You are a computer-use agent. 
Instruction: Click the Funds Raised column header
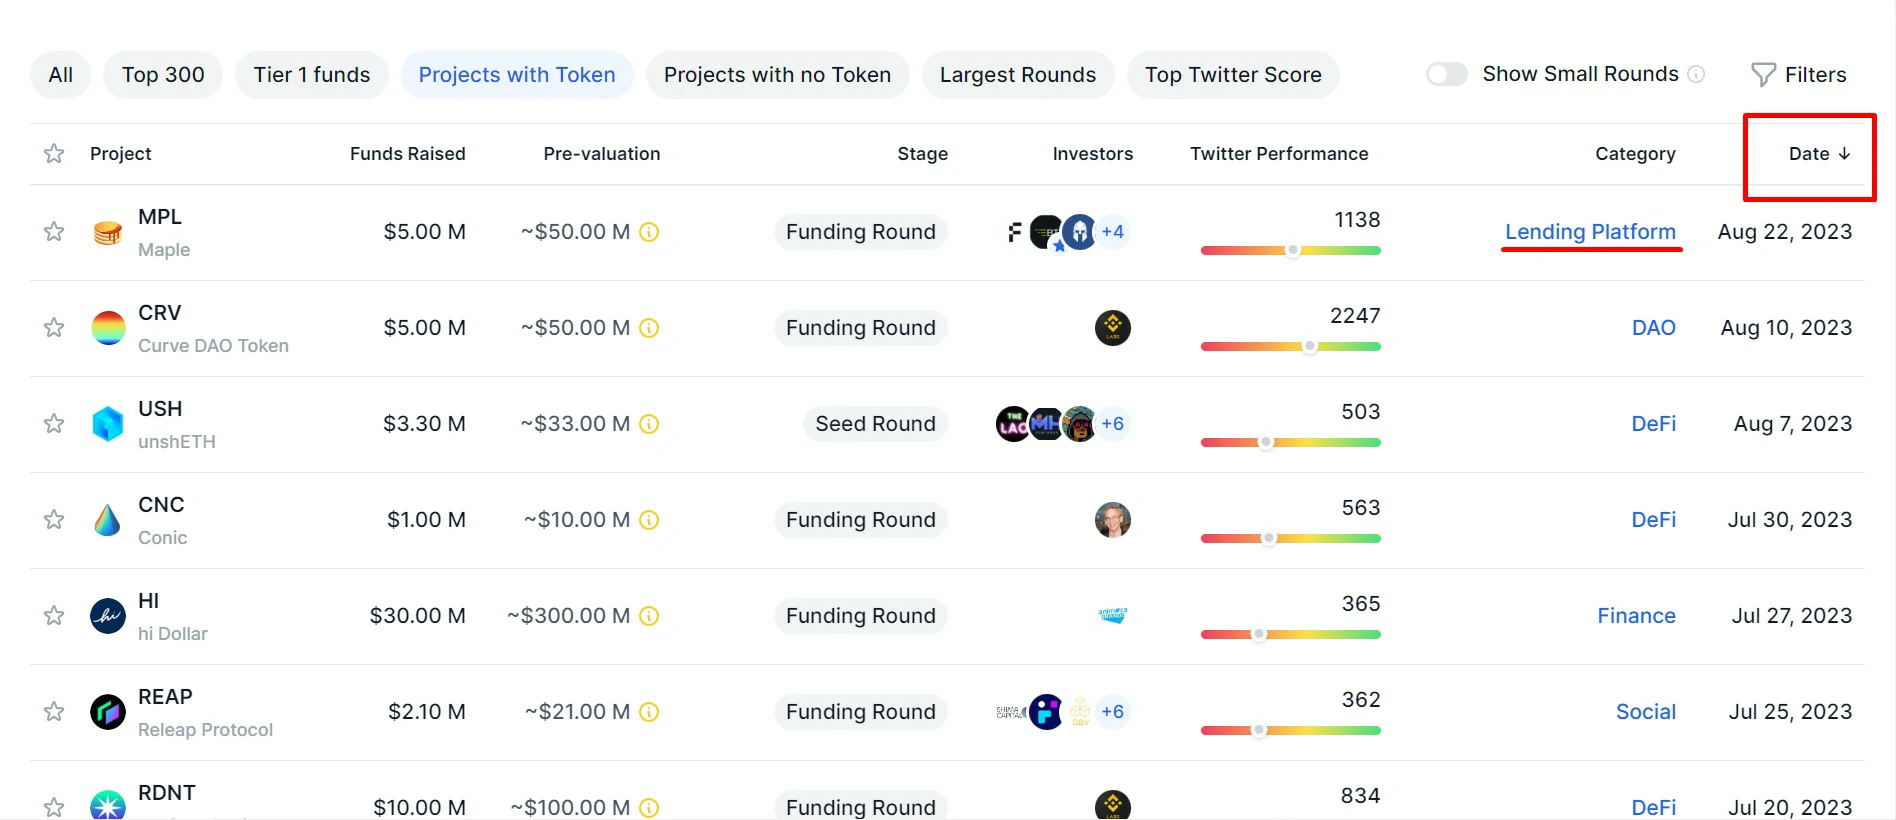(x=407, y=154)
